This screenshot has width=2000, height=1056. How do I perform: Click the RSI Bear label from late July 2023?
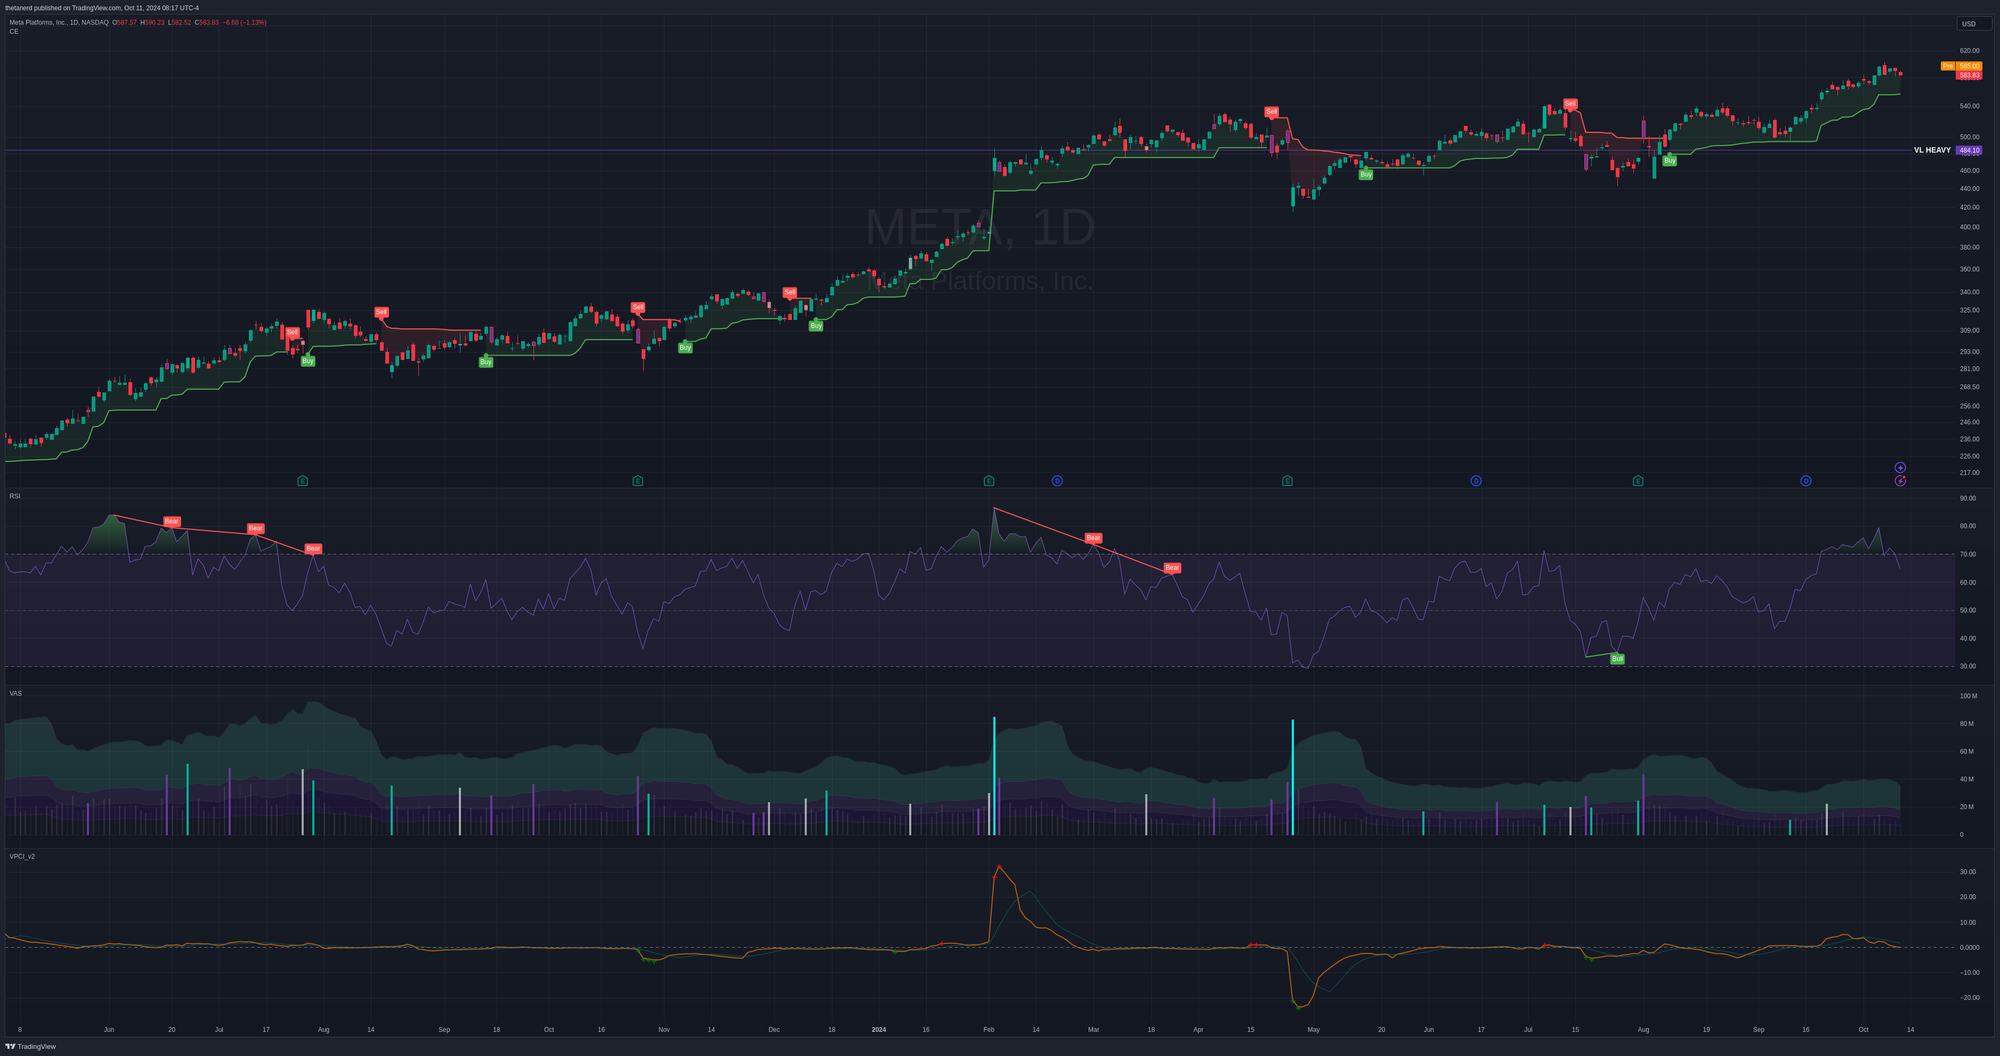click(x=313, y=548)
